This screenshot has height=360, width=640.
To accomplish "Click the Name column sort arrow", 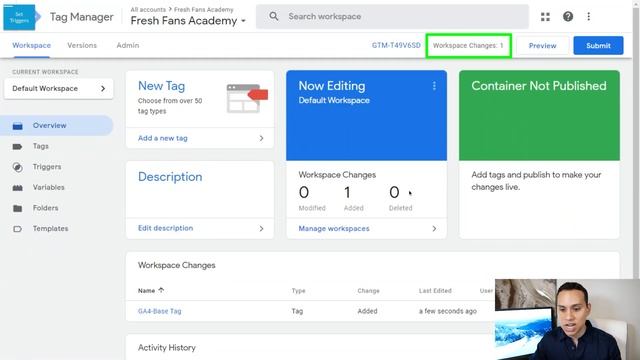I will (161, 290).
